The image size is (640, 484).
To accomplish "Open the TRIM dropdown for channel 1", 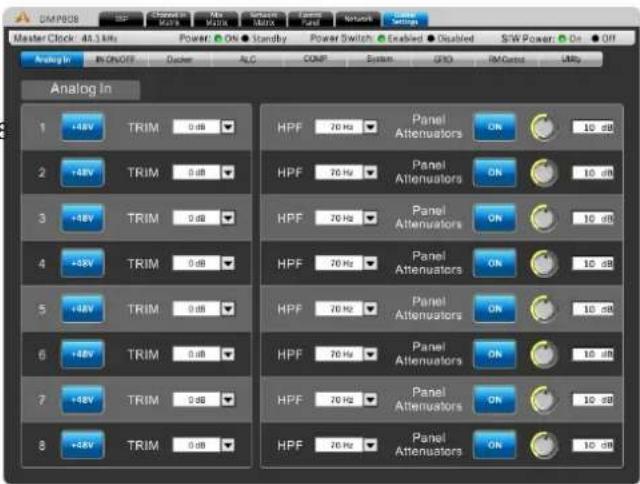I will coord(228,127).
